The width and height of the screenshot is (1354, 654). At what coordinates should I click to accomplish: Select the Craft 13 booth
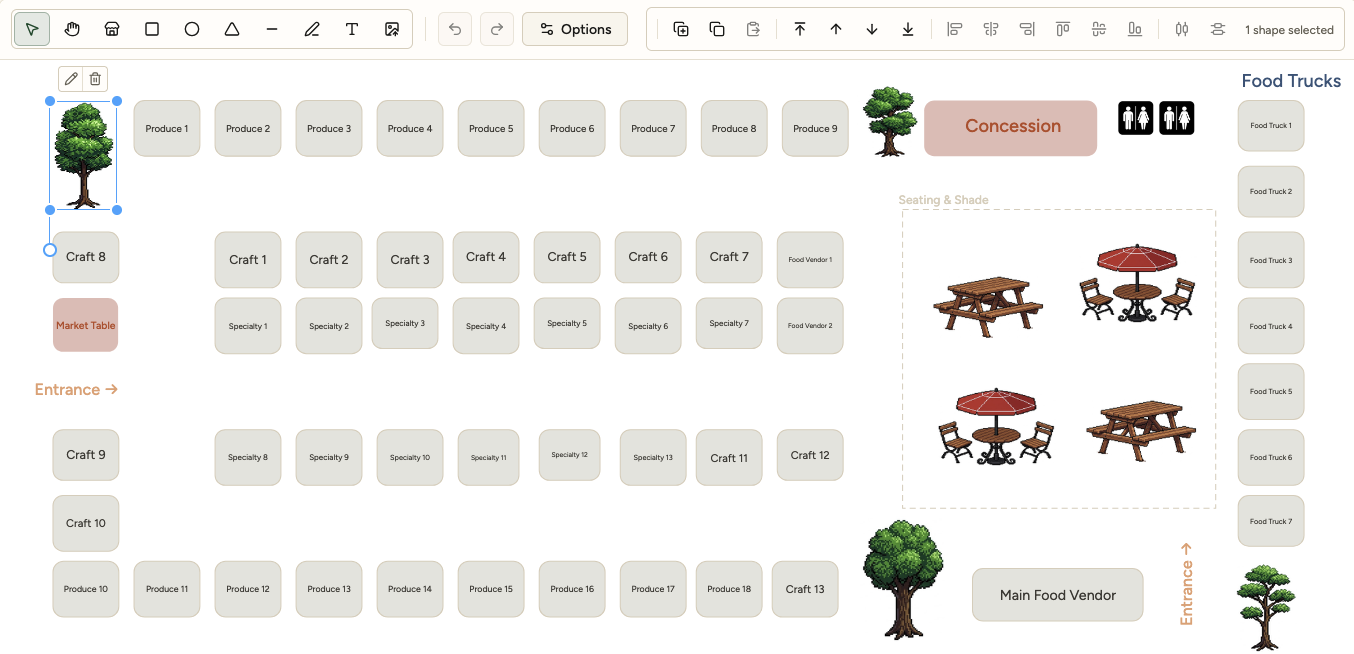click(x=805, y=589)
